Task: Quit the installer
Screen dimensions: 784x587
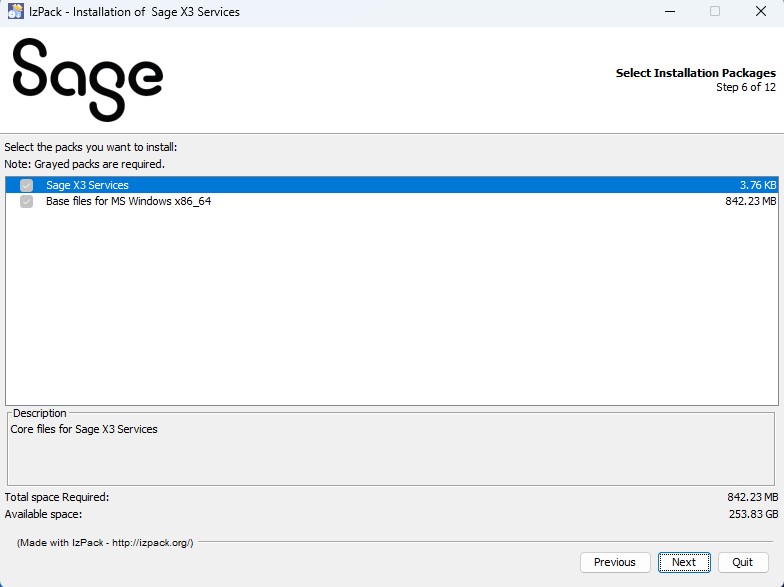Action: tap(742, 562)
